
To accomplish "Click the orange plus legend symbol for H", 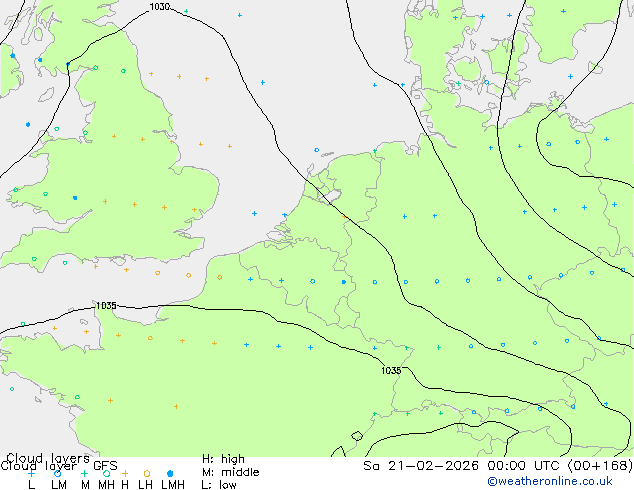I will tap(125, 473).
